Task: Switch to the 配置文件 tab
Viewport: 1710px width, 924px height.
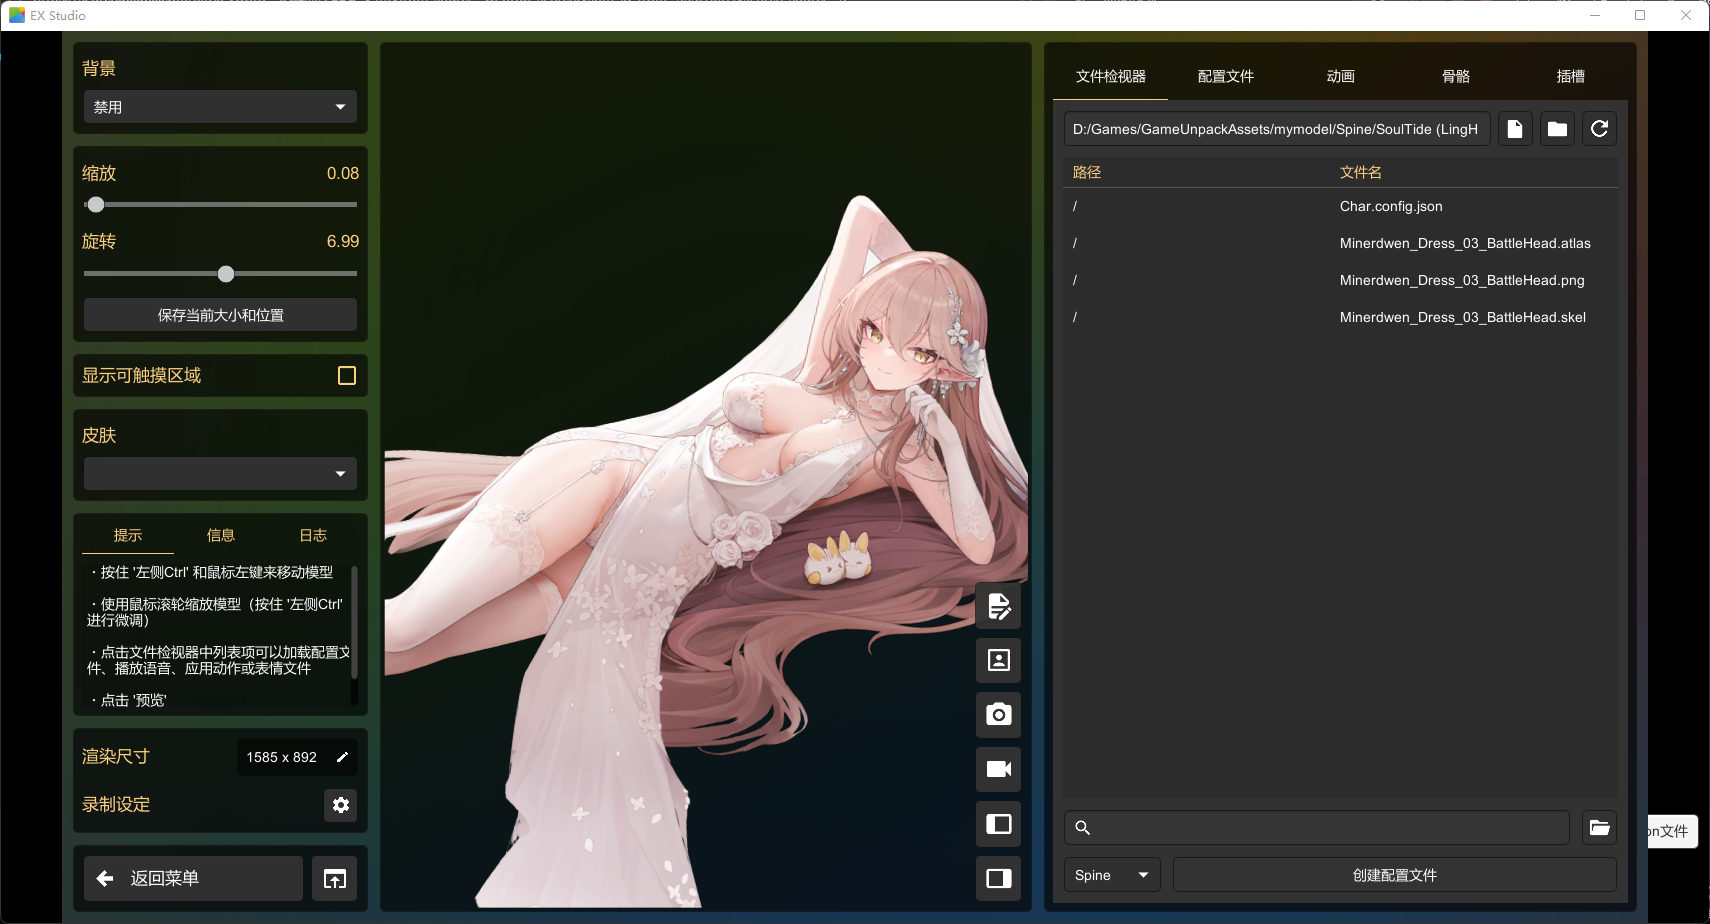Action: coord(1225,77)
